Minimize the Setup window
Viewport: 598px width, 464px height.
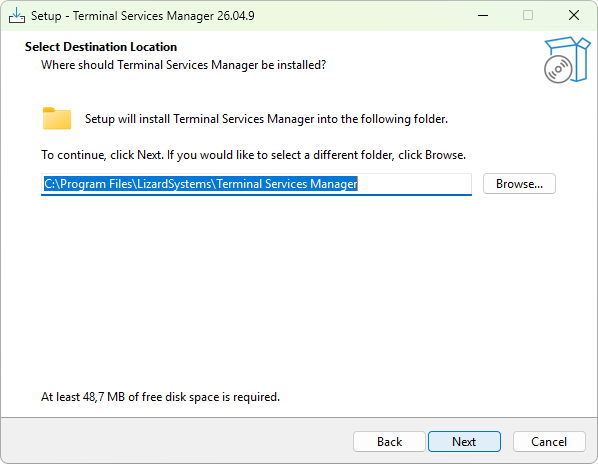pos(483,16)
